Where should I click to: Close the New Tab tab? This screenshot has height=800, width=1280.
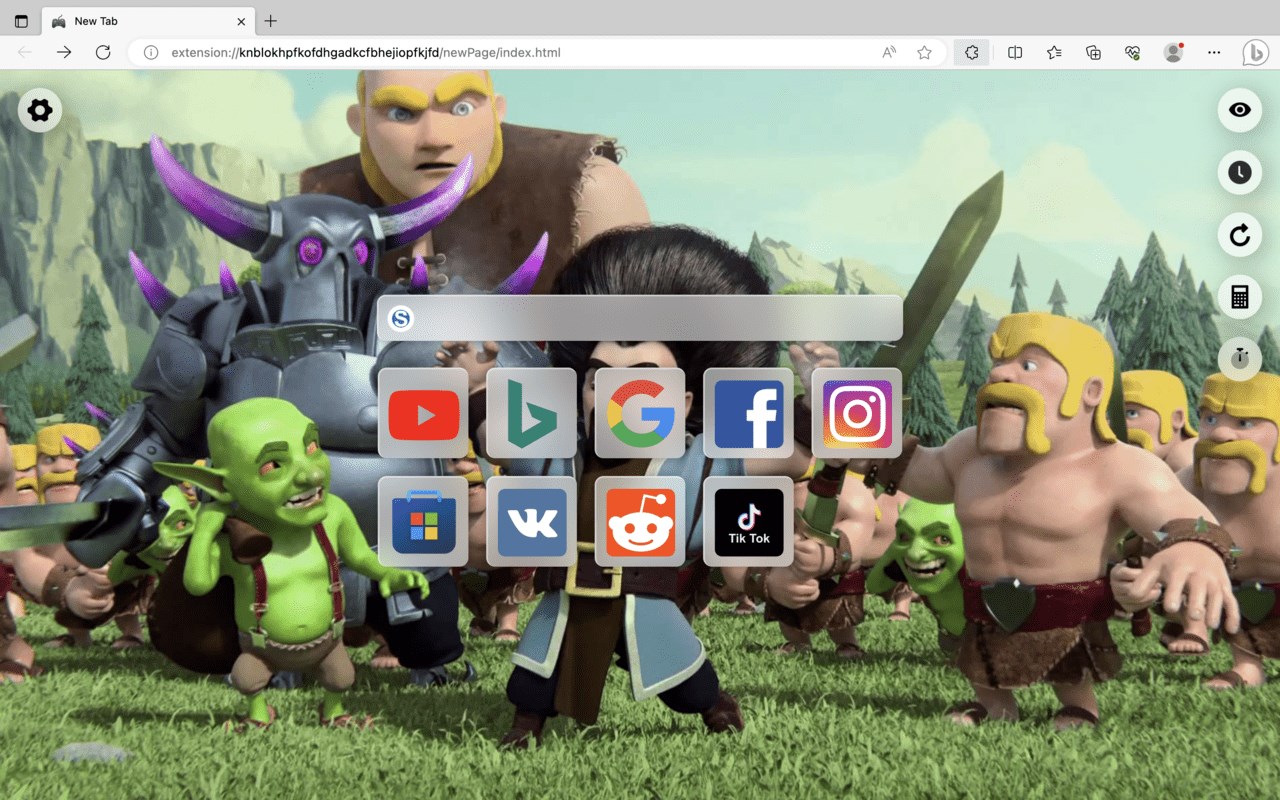point(241,21)
